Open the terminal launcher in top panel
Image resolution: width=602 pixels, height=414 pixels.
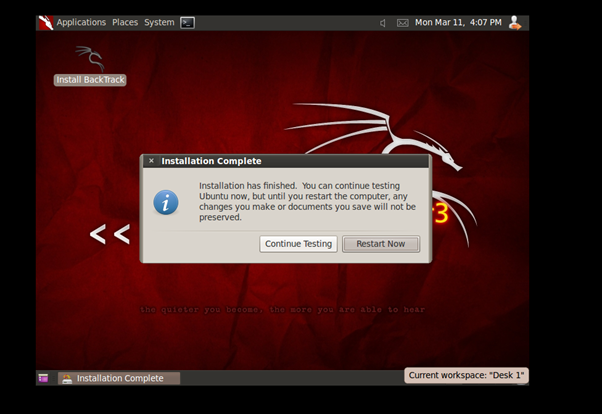tap(187, 22)
